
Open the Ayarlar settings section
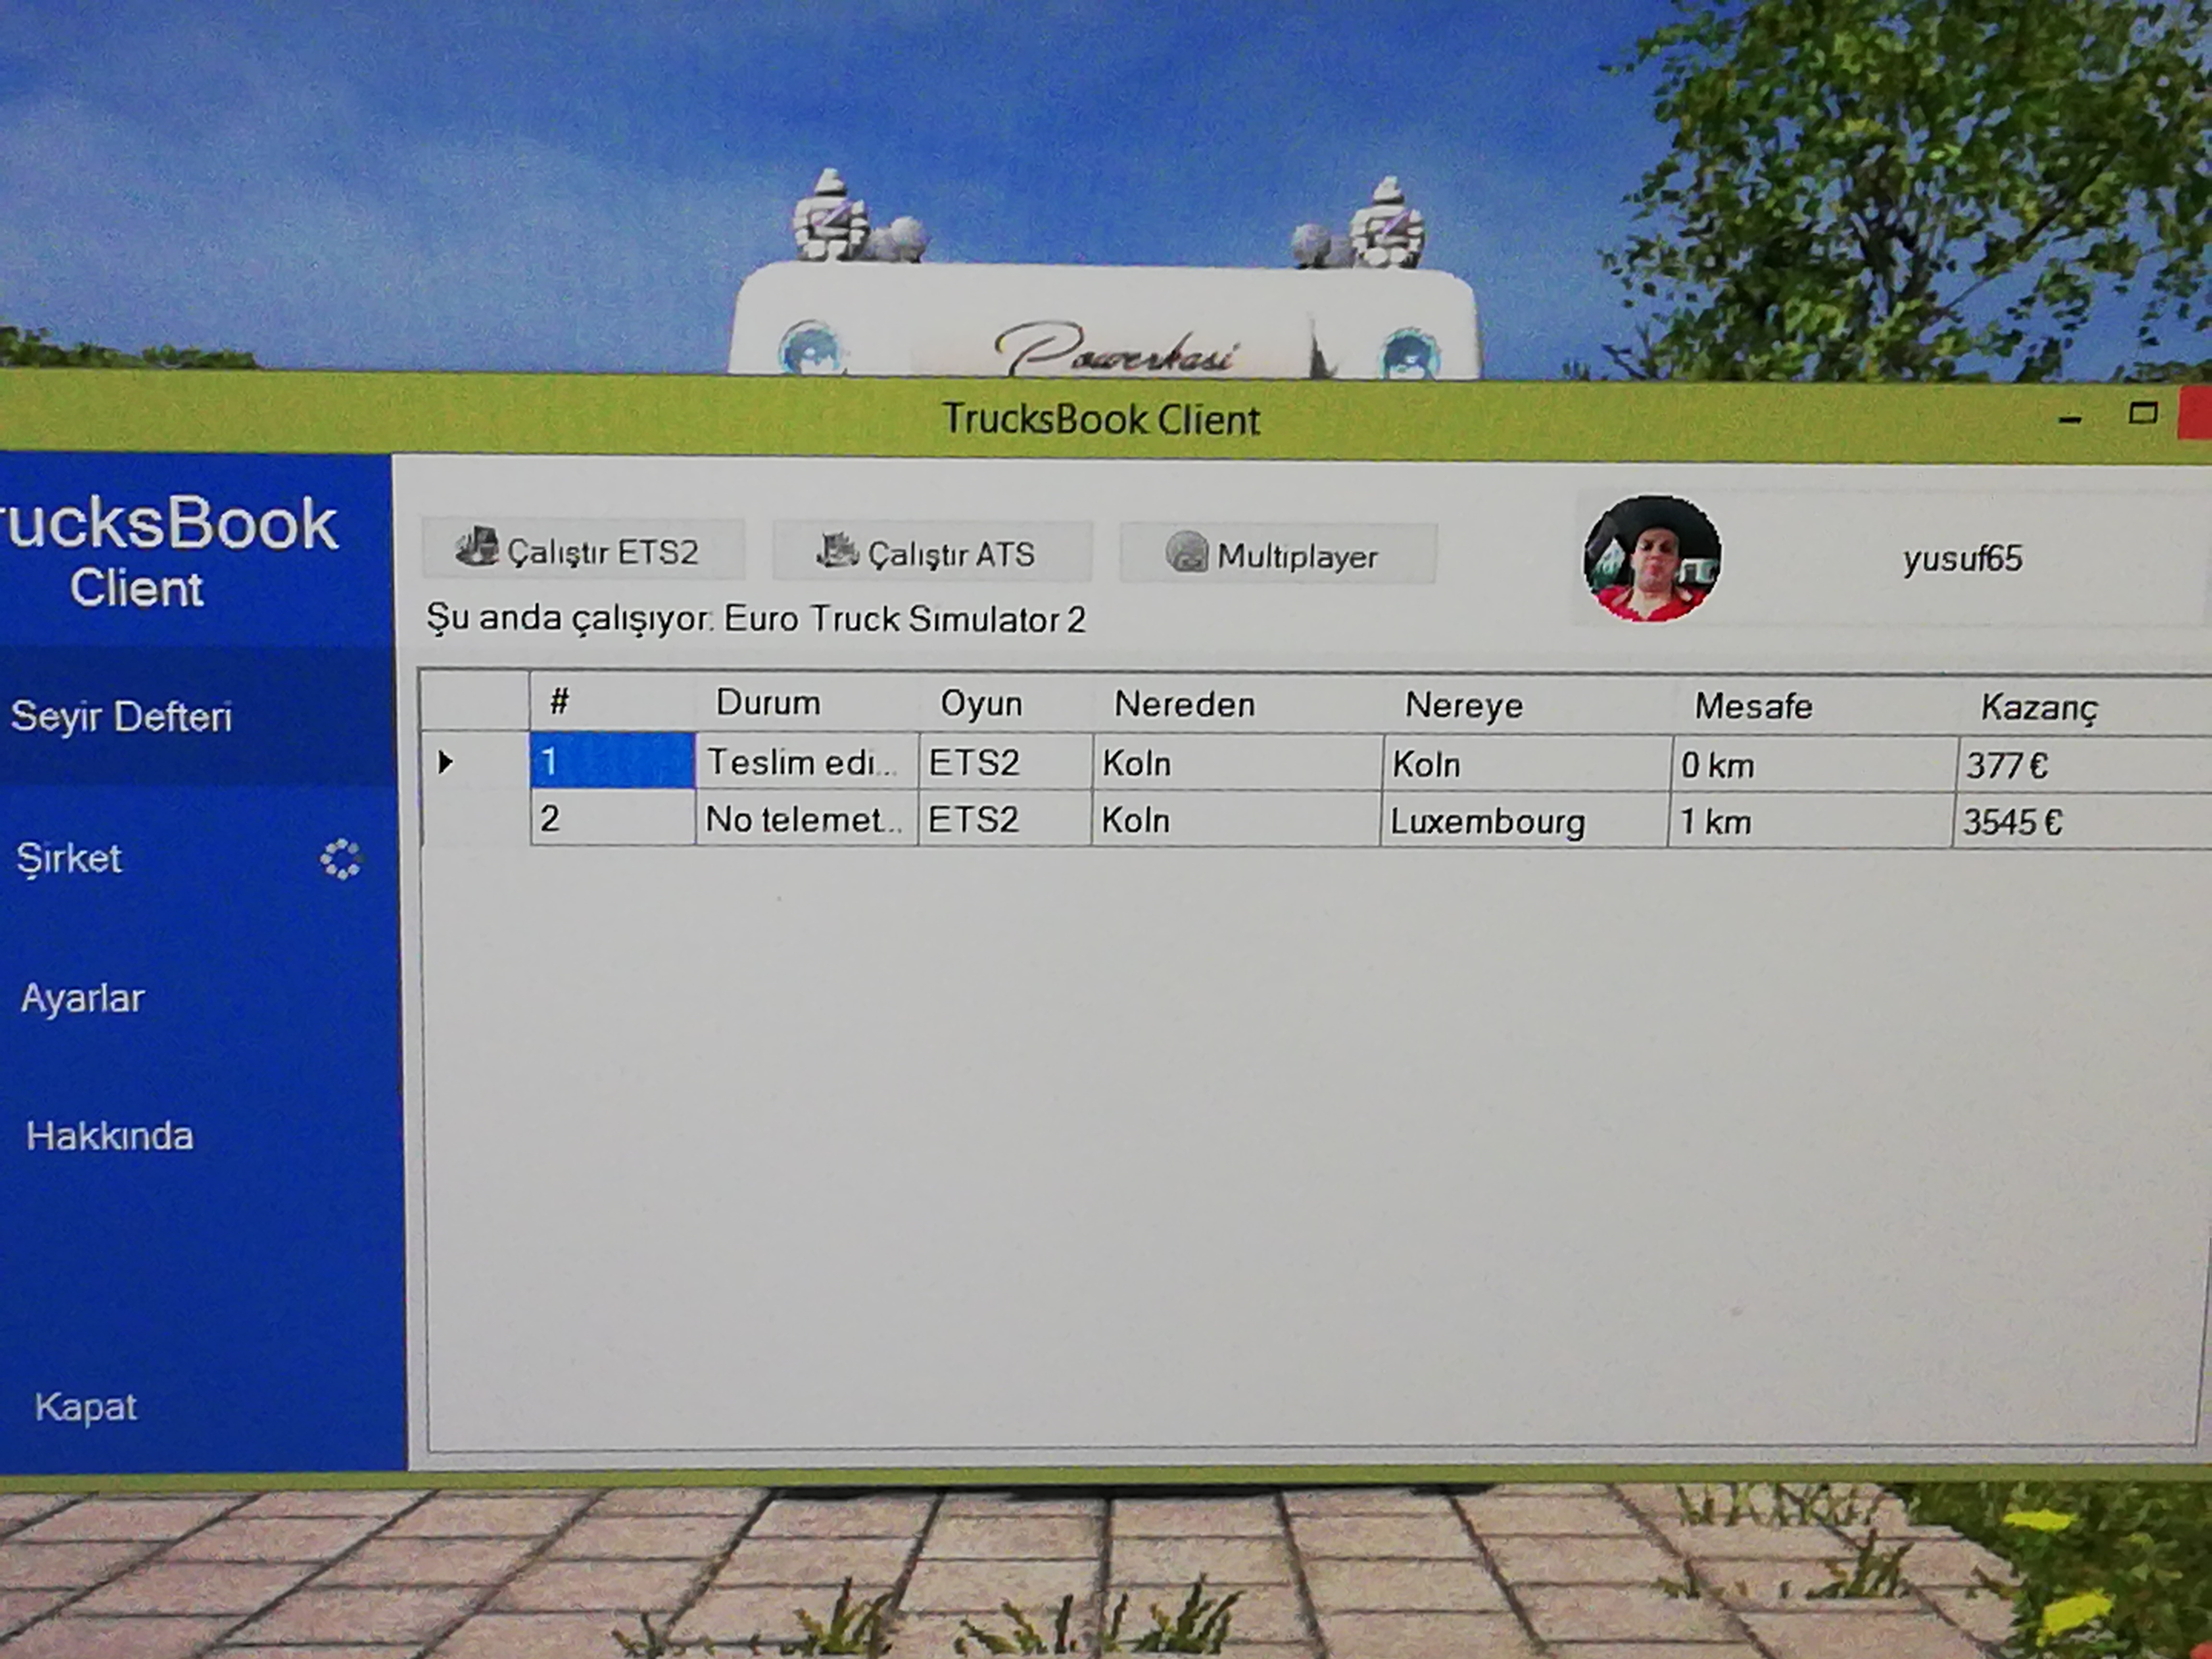pos(83,998)
